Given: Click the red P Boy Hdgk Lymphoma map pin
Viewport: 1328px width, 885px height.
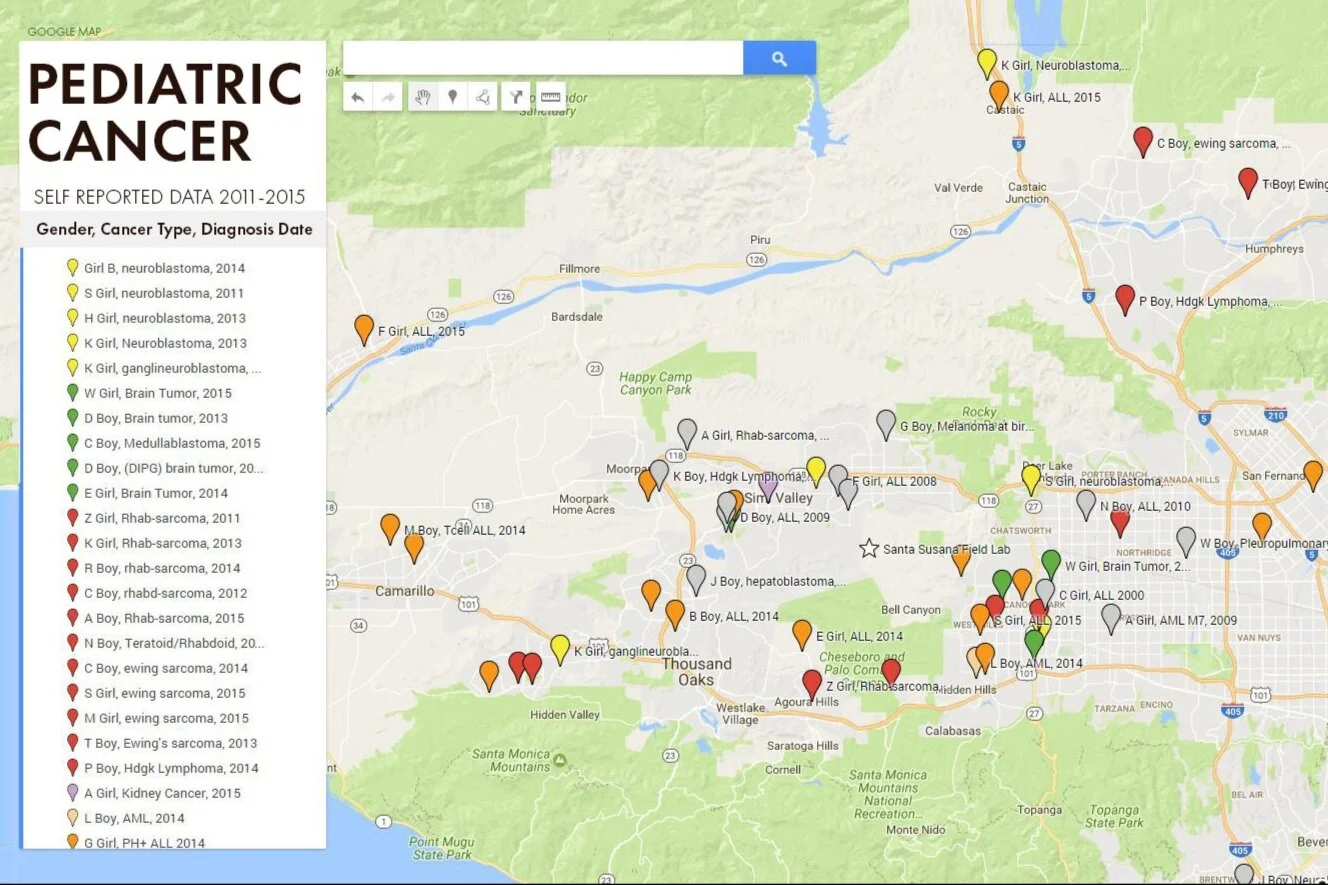Looking at the screenshot, I should pyautogui.click(x=1123, y=298).
